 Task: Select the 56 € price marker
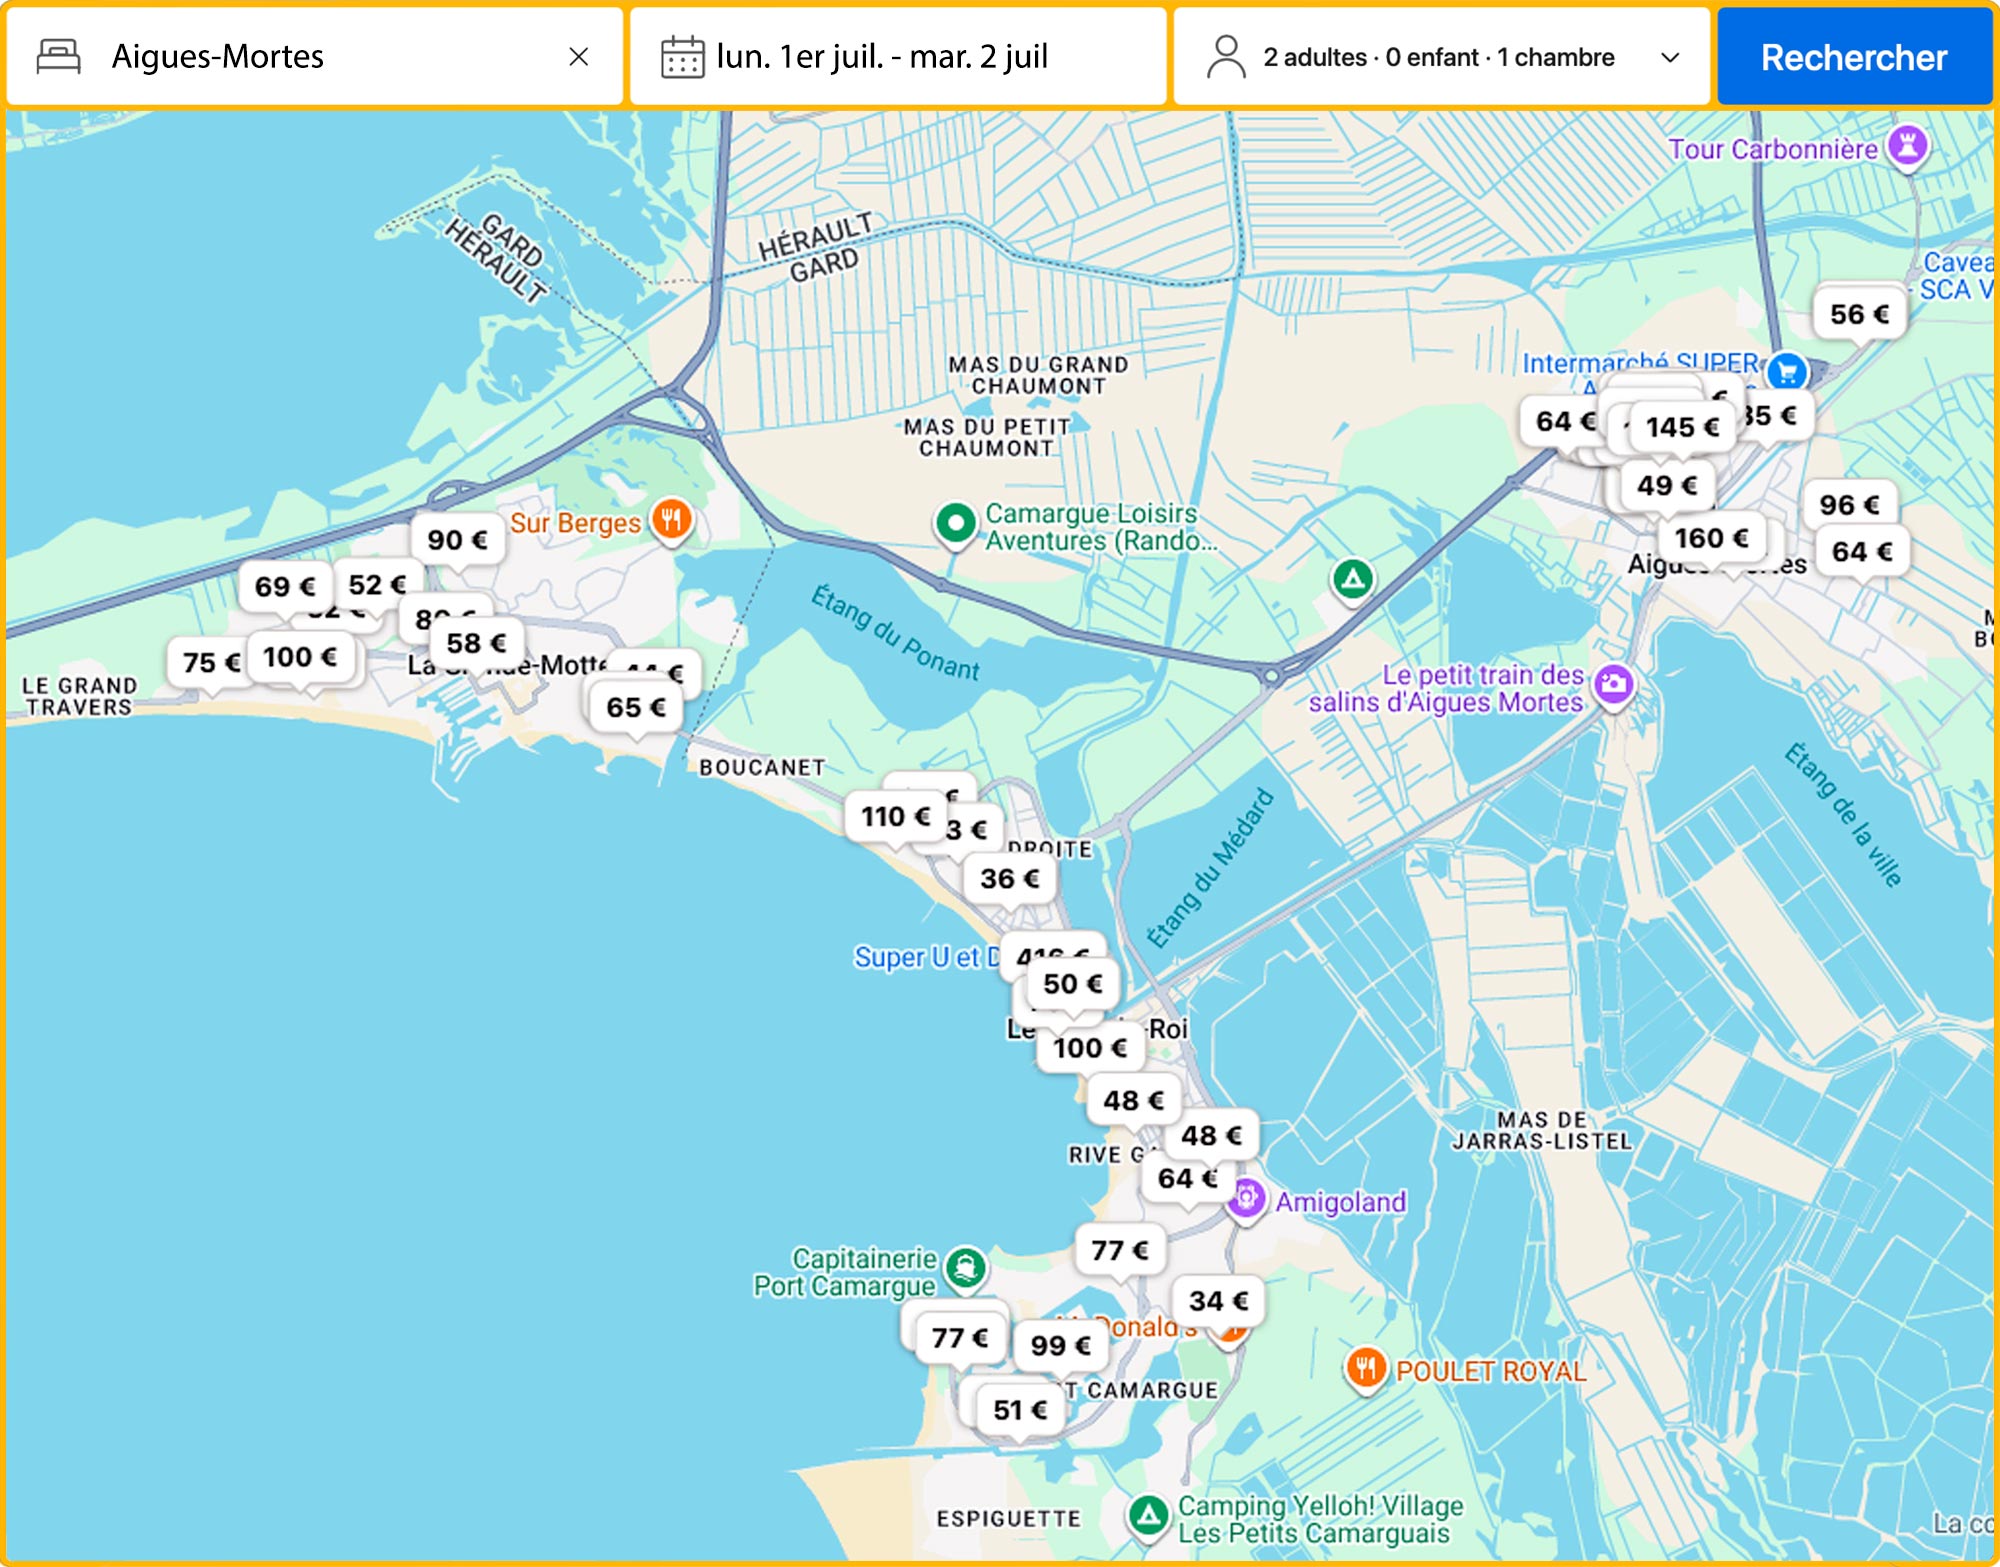1859,314
